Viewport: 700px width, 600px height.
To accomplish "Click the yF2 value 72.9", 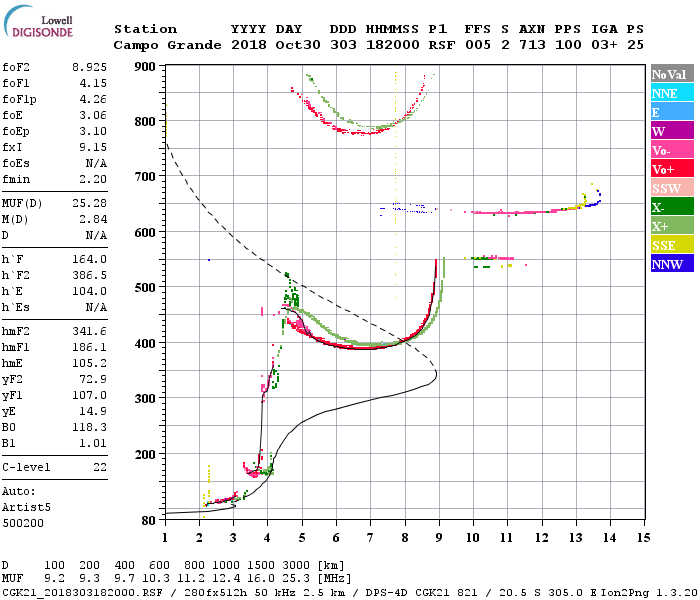I will click(93, 379).
